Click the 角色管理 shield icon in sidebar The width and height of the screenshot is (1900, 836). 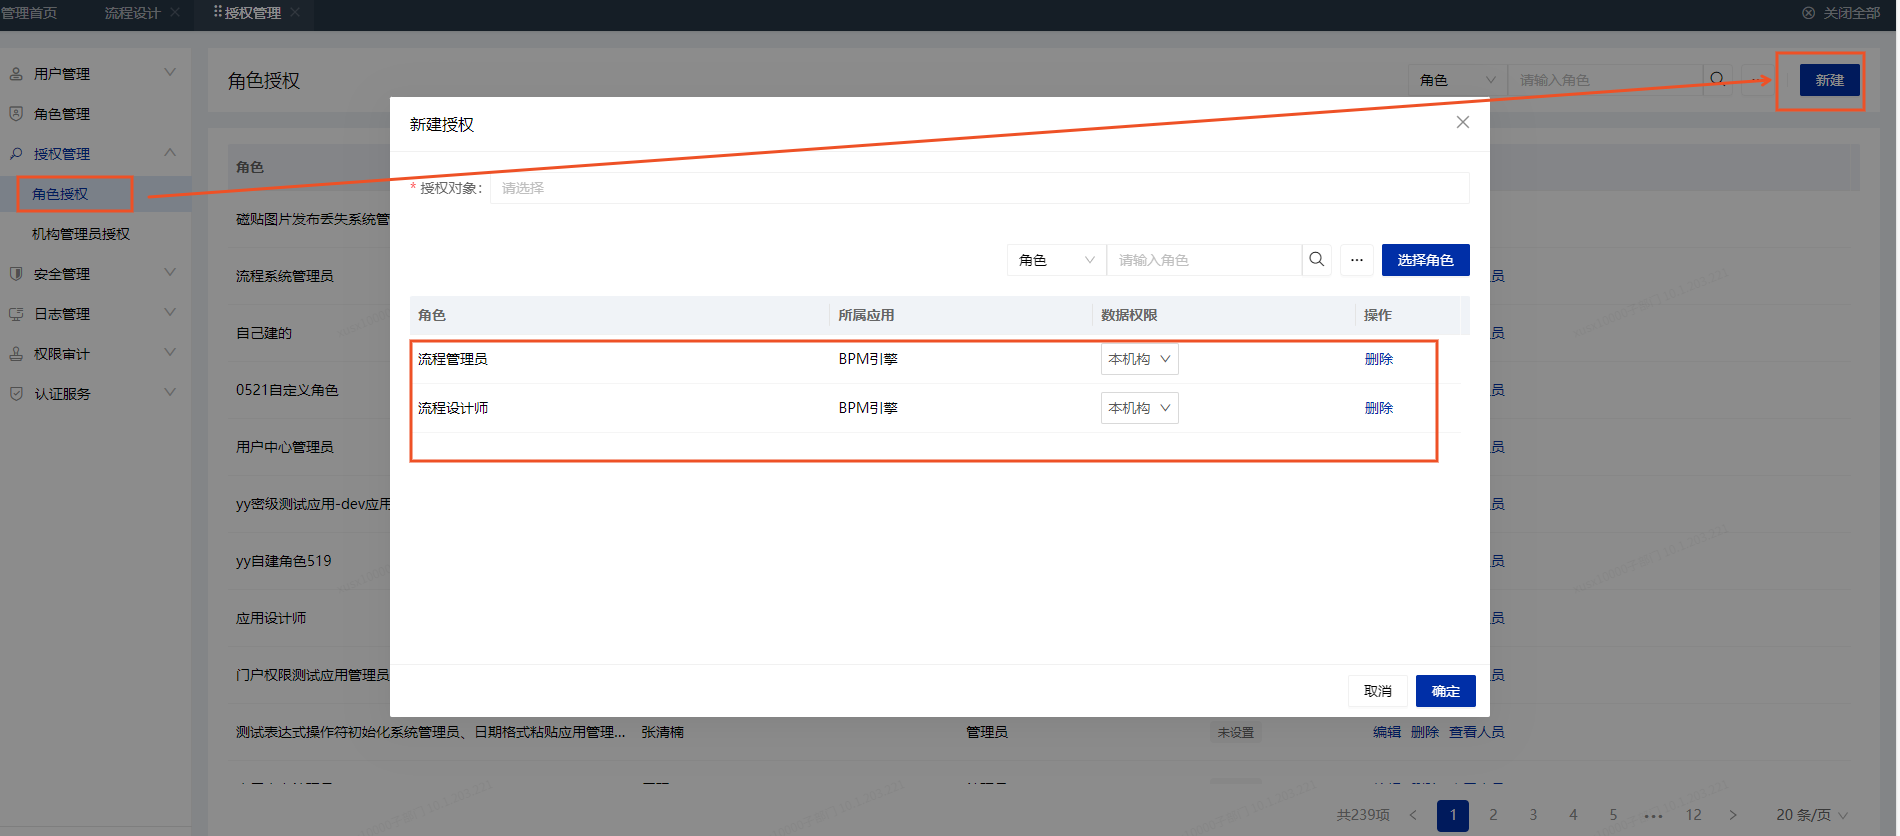[x=16, y=114]
